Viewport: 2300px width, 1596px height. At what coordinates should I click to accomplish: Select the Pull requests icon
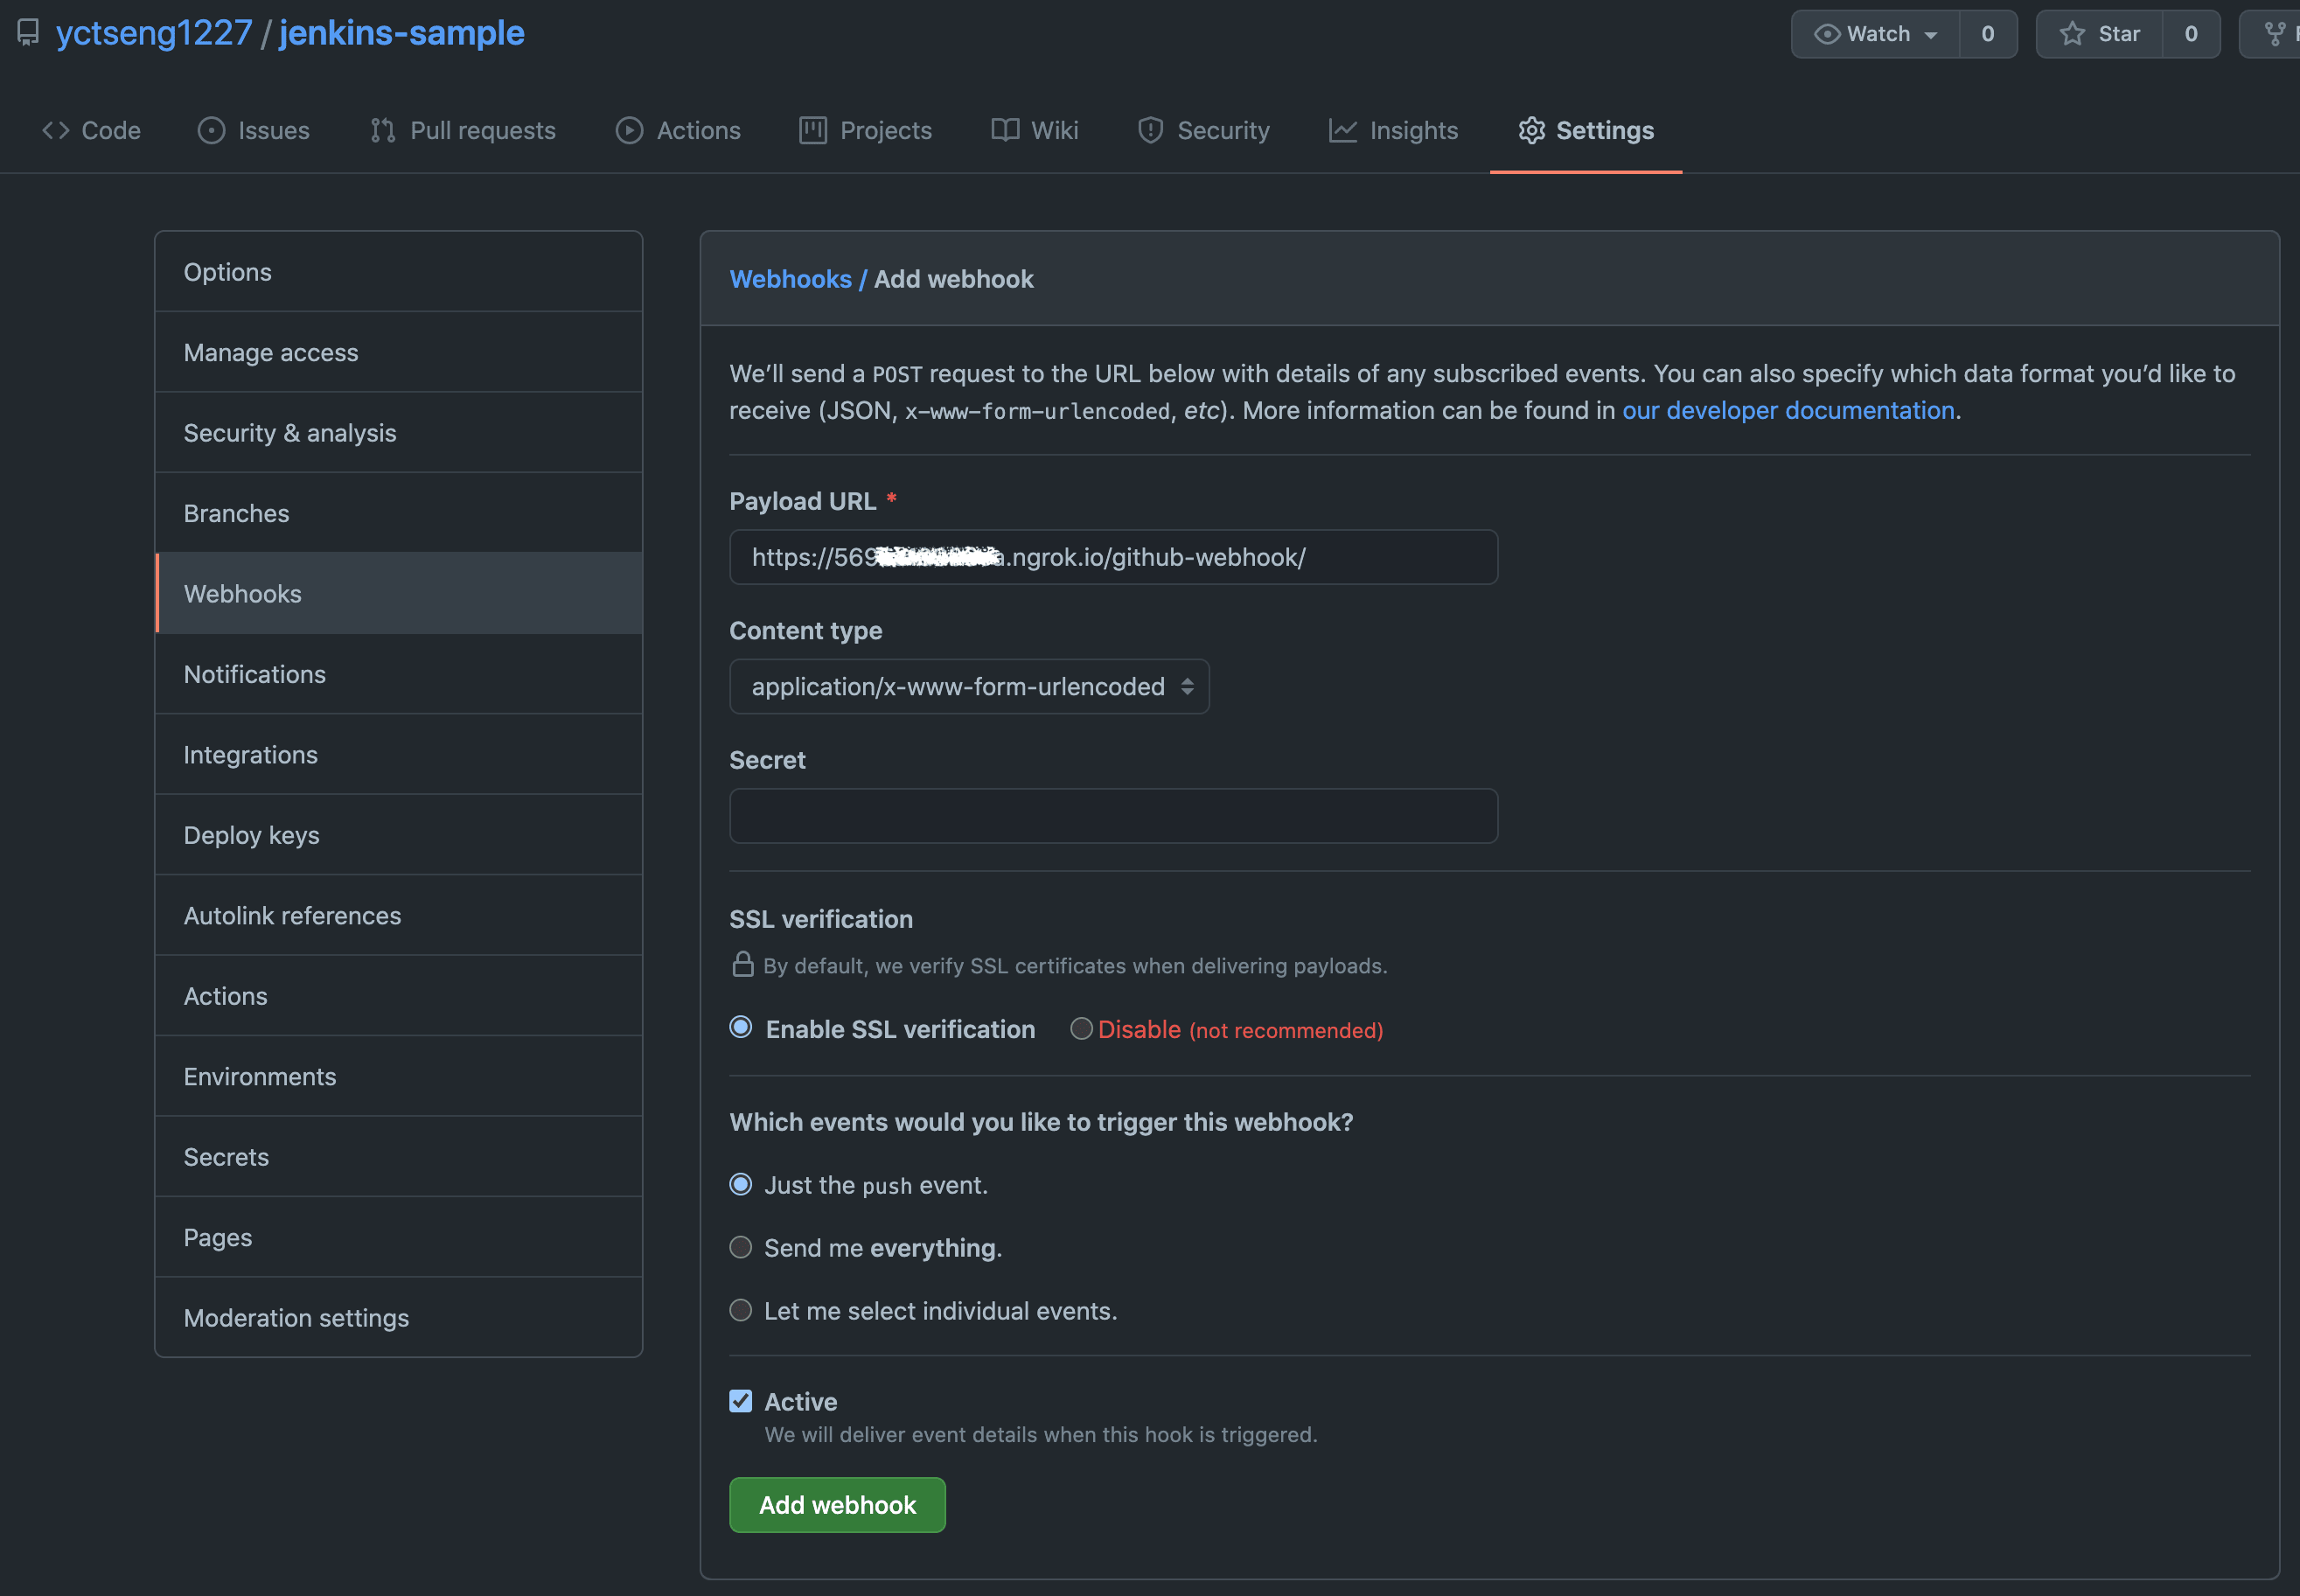pos(381,130)
